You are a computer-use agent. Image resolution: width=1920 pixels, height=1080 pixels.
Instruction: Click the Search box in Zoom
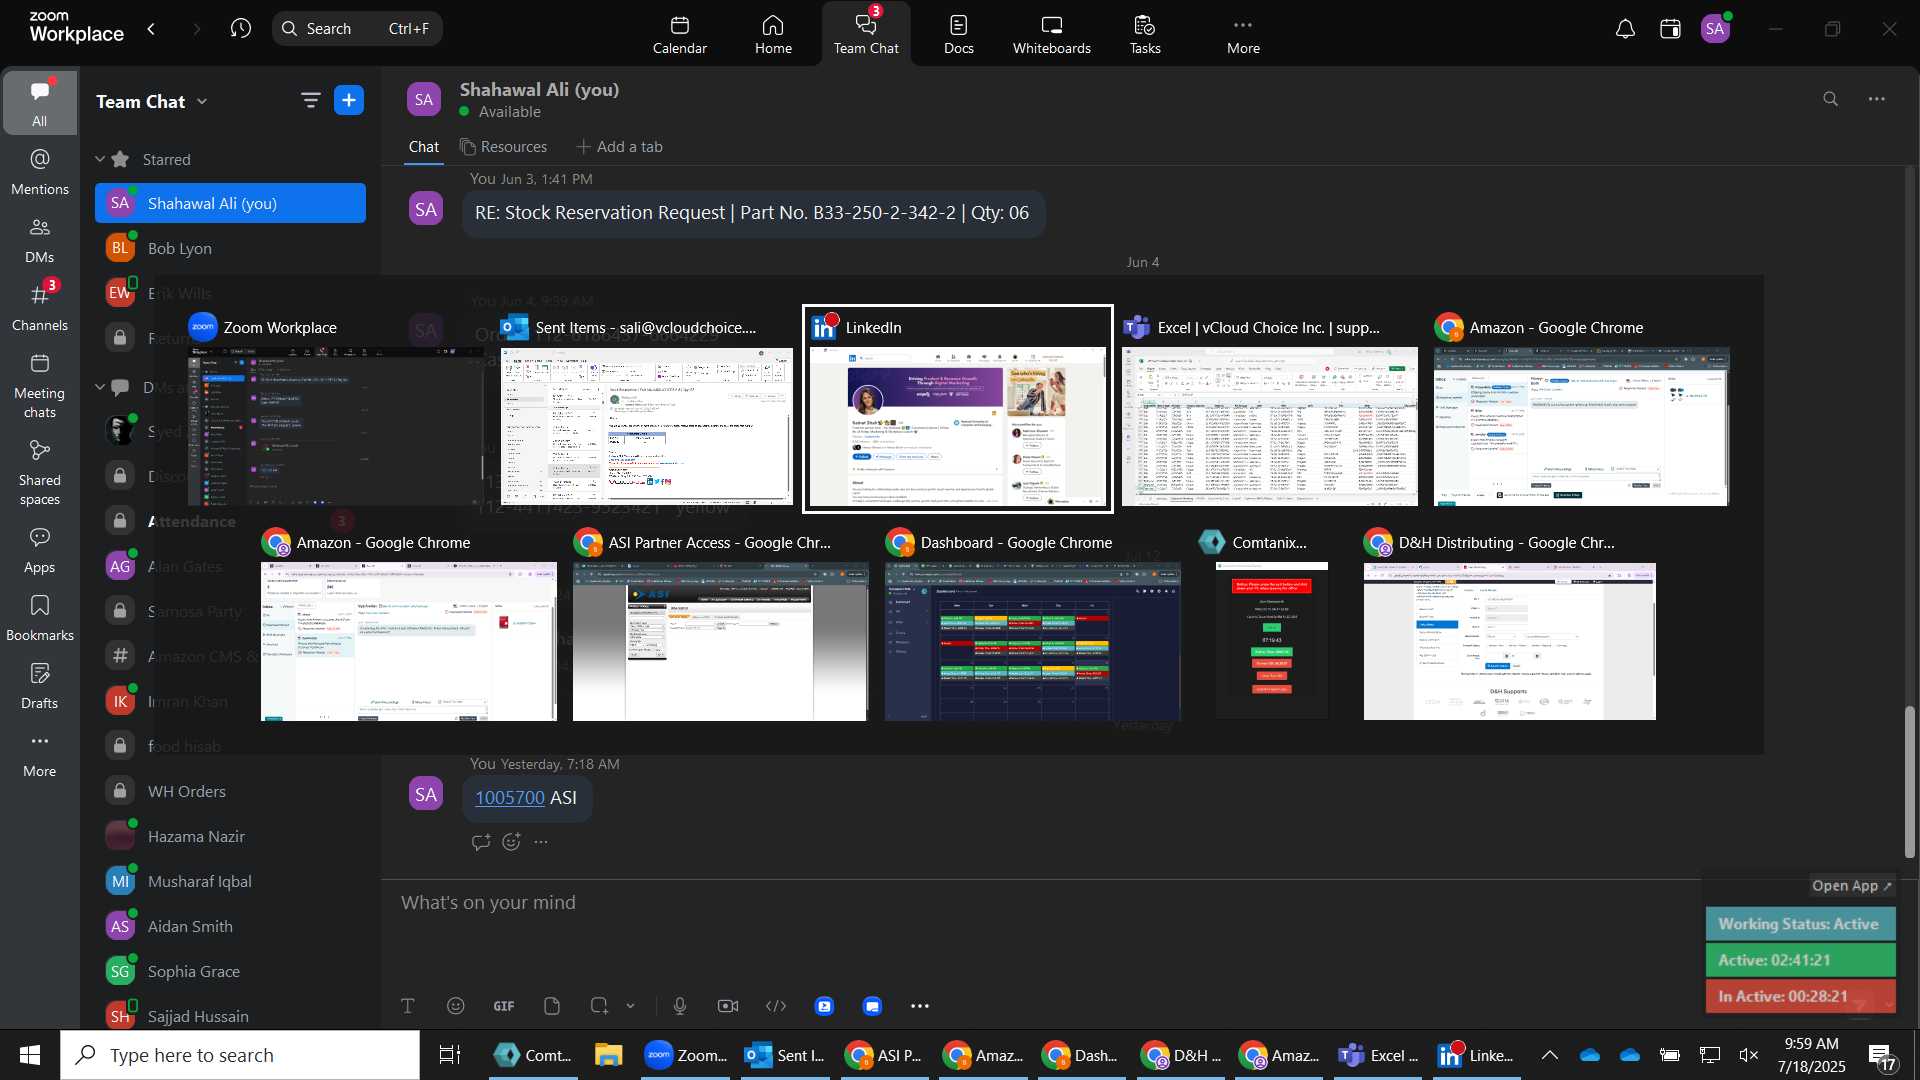pos(358,29)
